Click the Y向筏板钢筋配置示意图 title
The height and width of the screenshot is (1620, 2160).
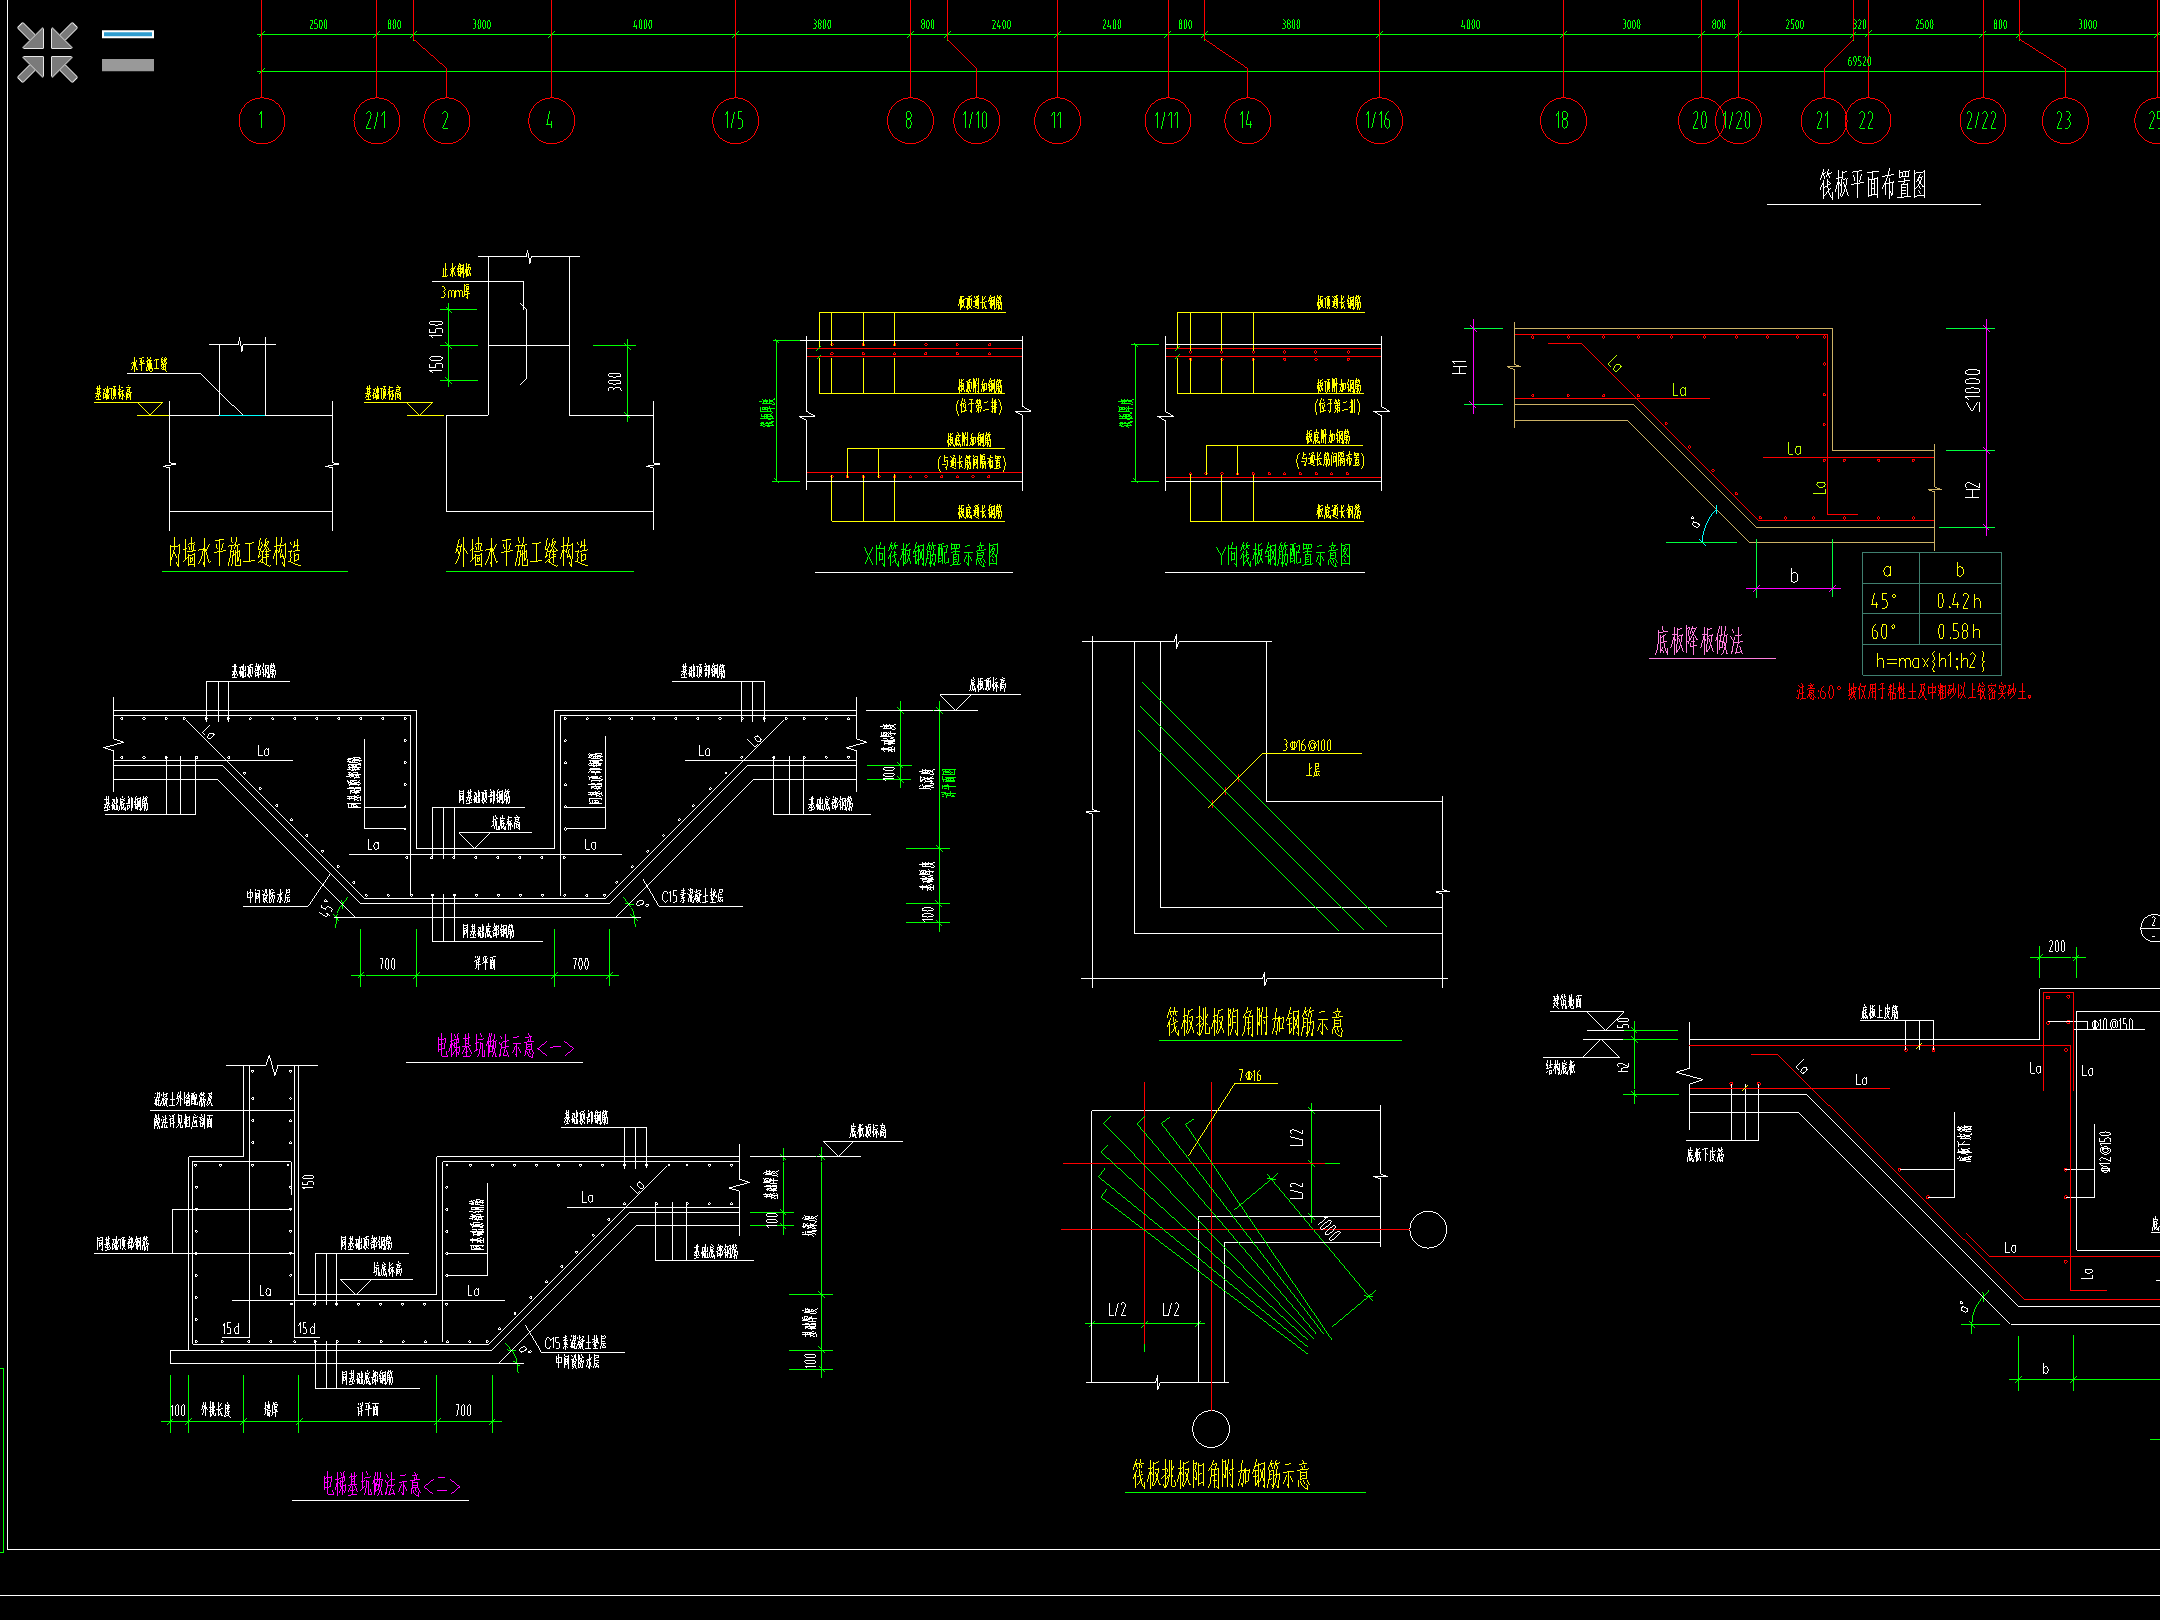pos(1283,555)
